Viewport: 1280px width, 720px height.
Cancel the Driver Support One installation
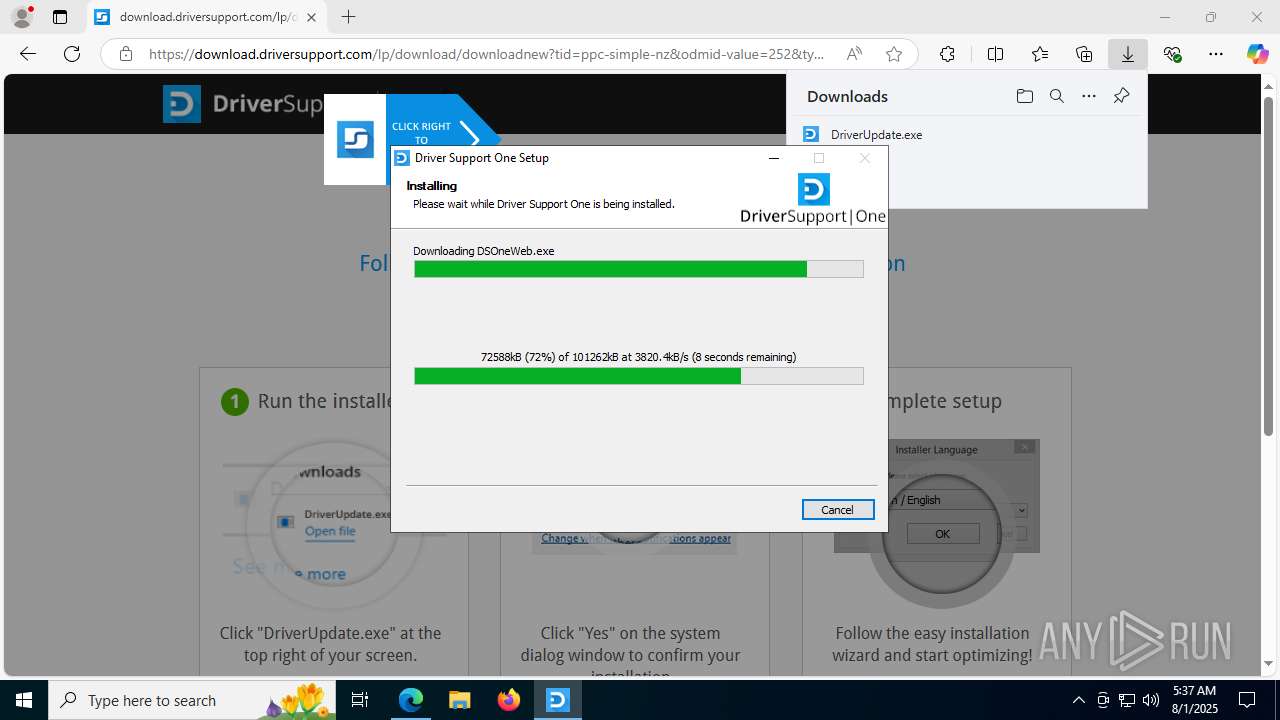838,510
